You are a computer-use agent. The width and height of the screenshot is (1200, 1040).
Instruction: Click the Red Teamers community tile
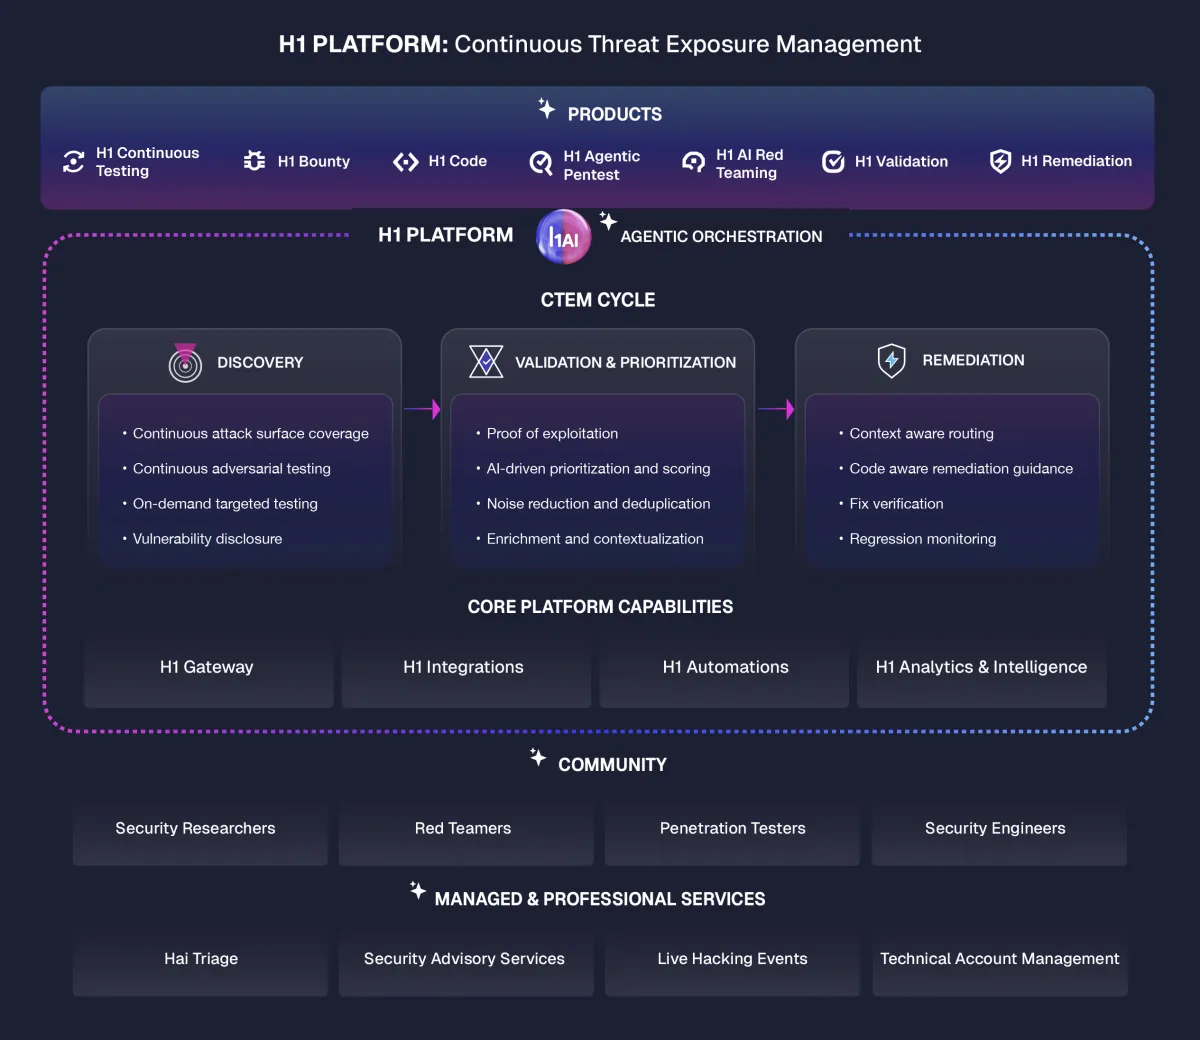[x=466, y=830]
